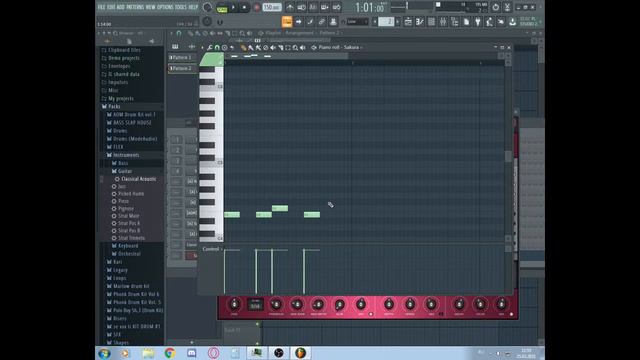This screenshot has width=640, height=360.
Task: Select Pattern 2 in the picker
Action: coord(182,68)
